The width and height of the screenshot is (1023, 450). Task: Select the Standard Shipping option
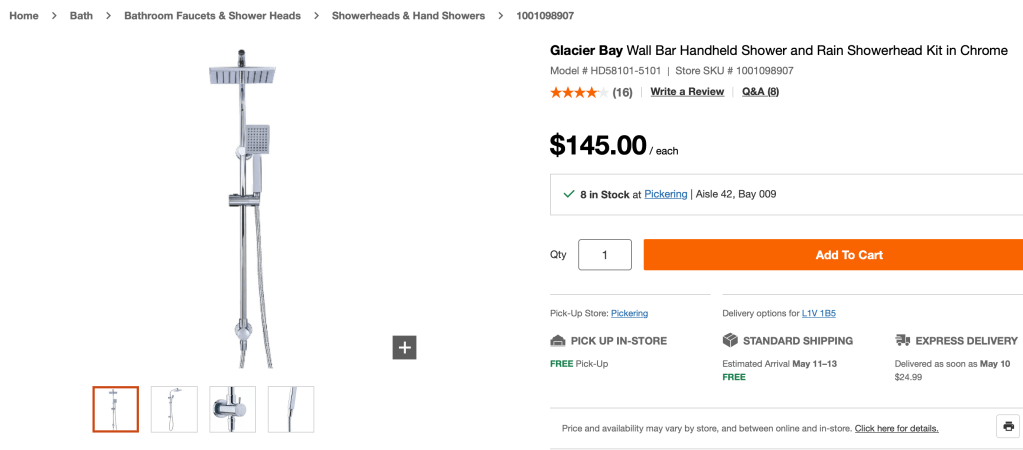click(x=788, y=341)
